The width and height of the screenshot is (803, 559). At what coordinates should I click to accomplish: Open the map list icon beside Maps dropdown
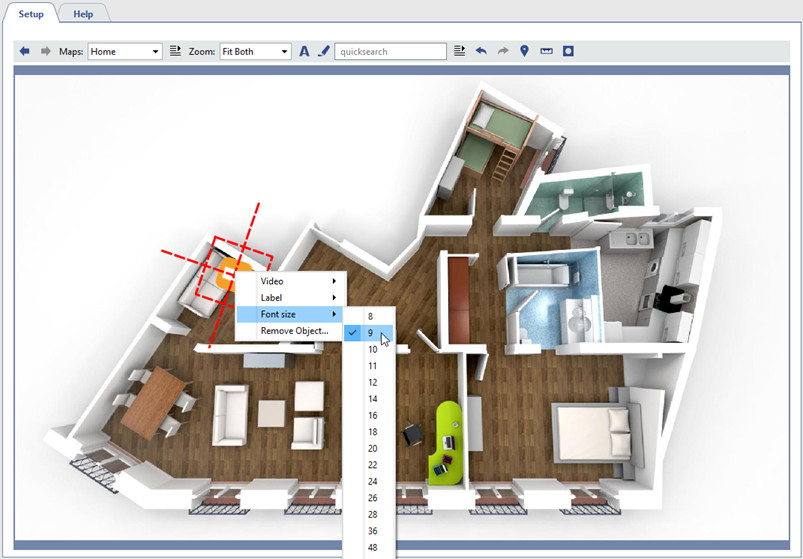[175, 51]
